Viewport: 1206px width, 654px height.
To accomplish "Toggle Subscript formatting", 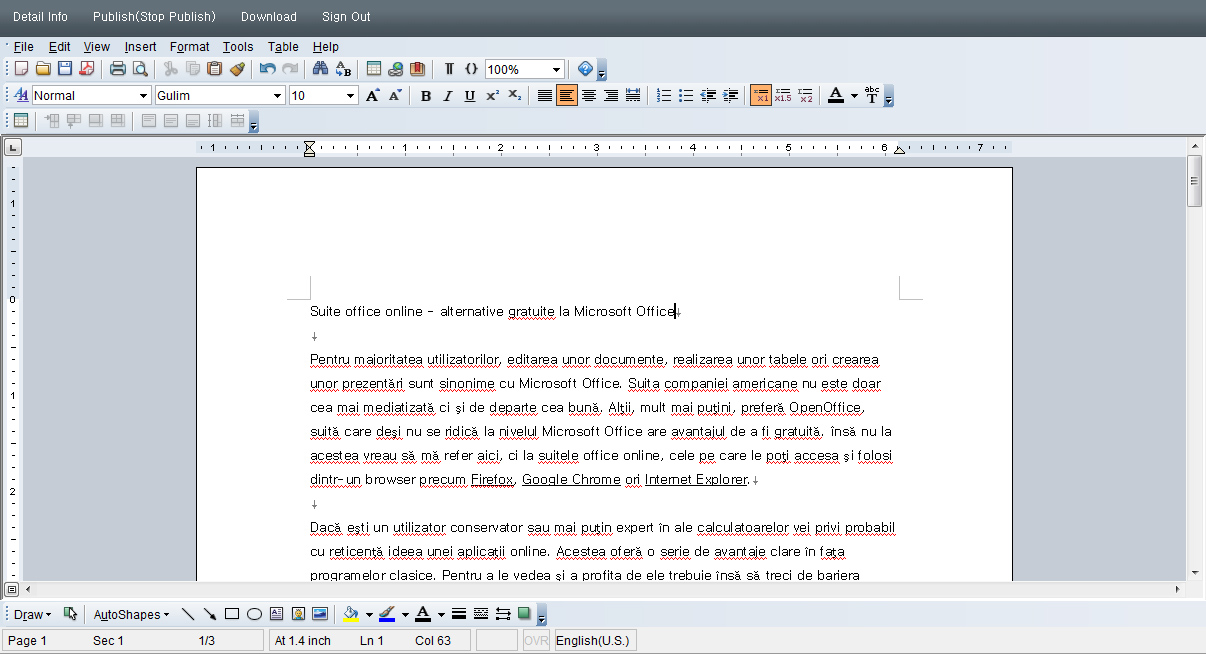I will [514, 96].
